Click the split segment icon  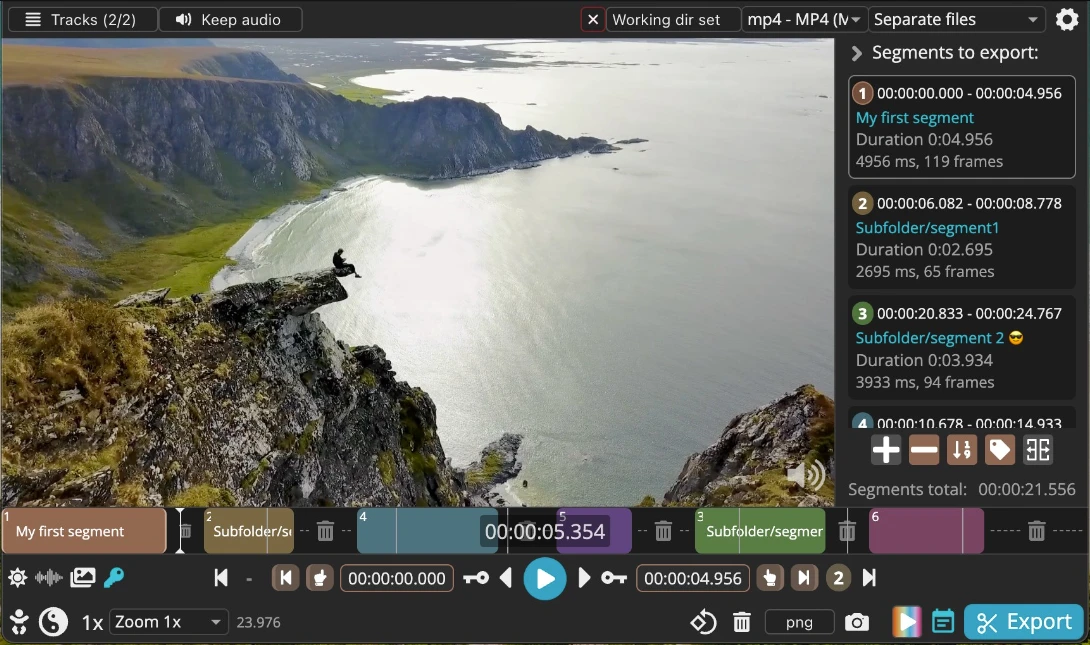tap(1038, 450)
